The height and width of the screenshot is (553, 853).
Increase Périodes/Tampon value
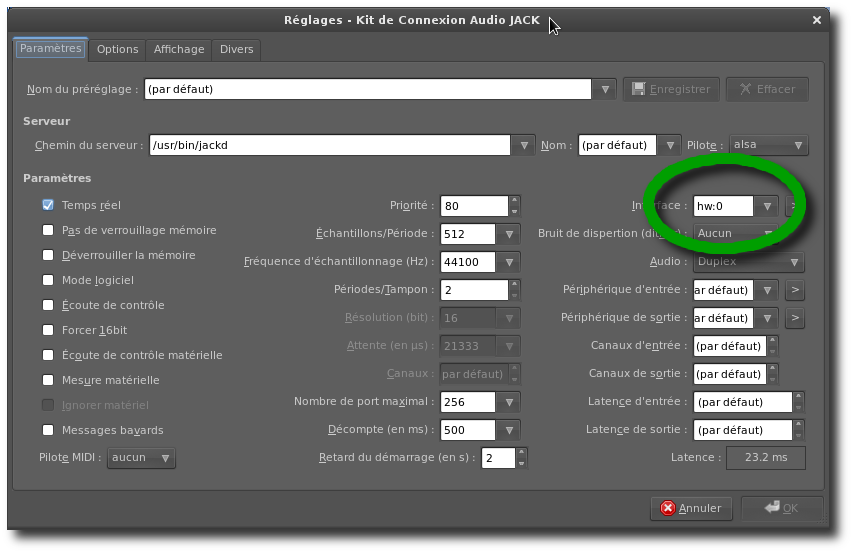514,284
